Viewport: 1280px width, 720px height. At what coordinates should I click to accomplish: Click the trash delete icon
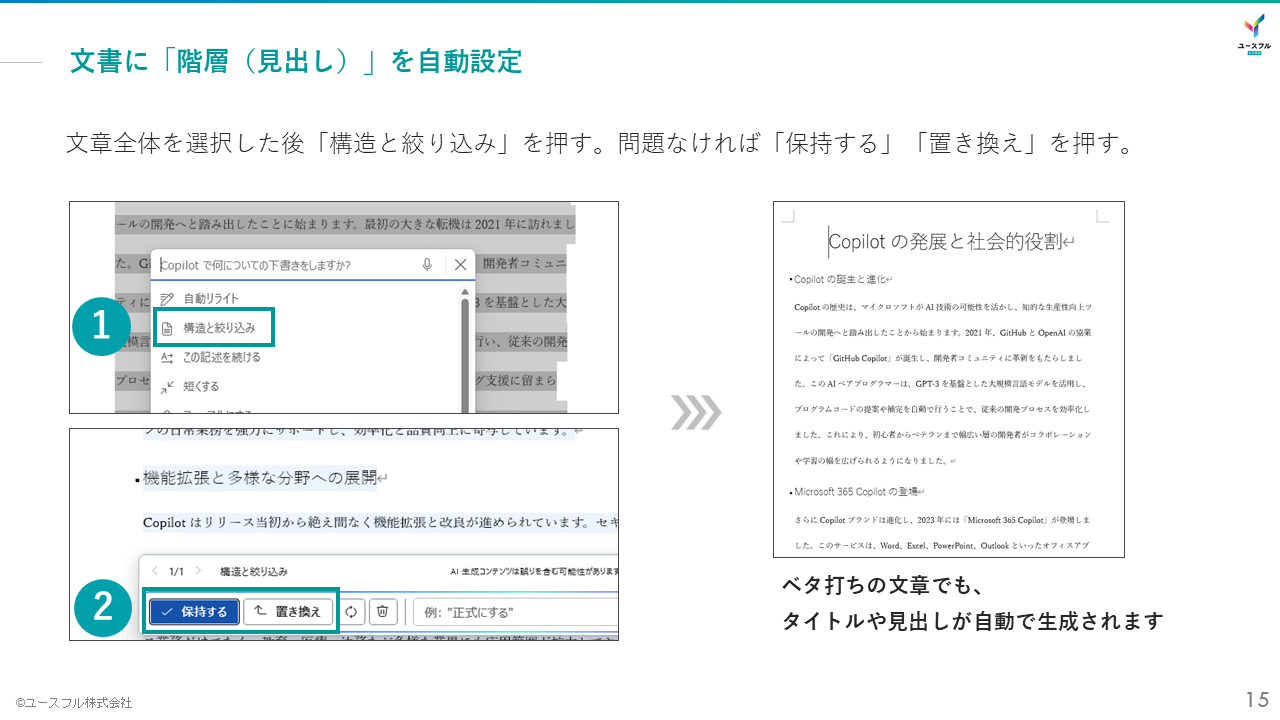tap(384, 612)
